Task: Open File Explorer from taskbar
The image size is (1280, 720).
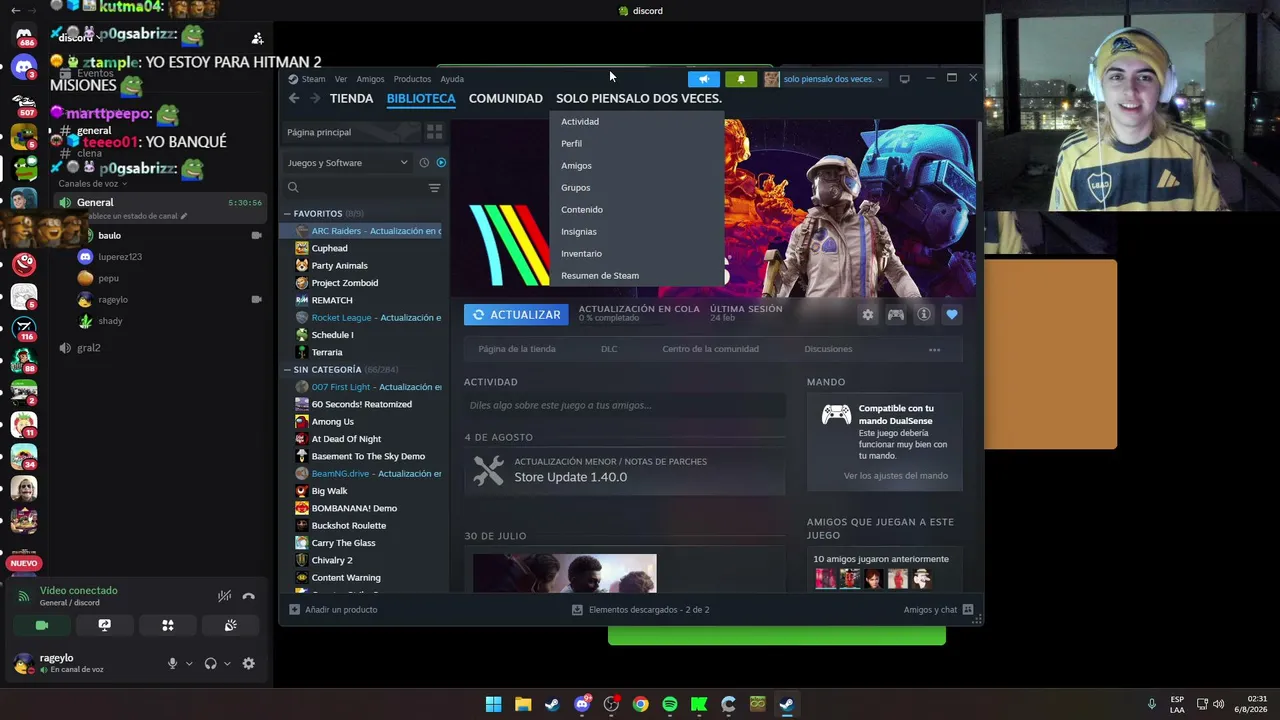Action: tap(523, 704)
